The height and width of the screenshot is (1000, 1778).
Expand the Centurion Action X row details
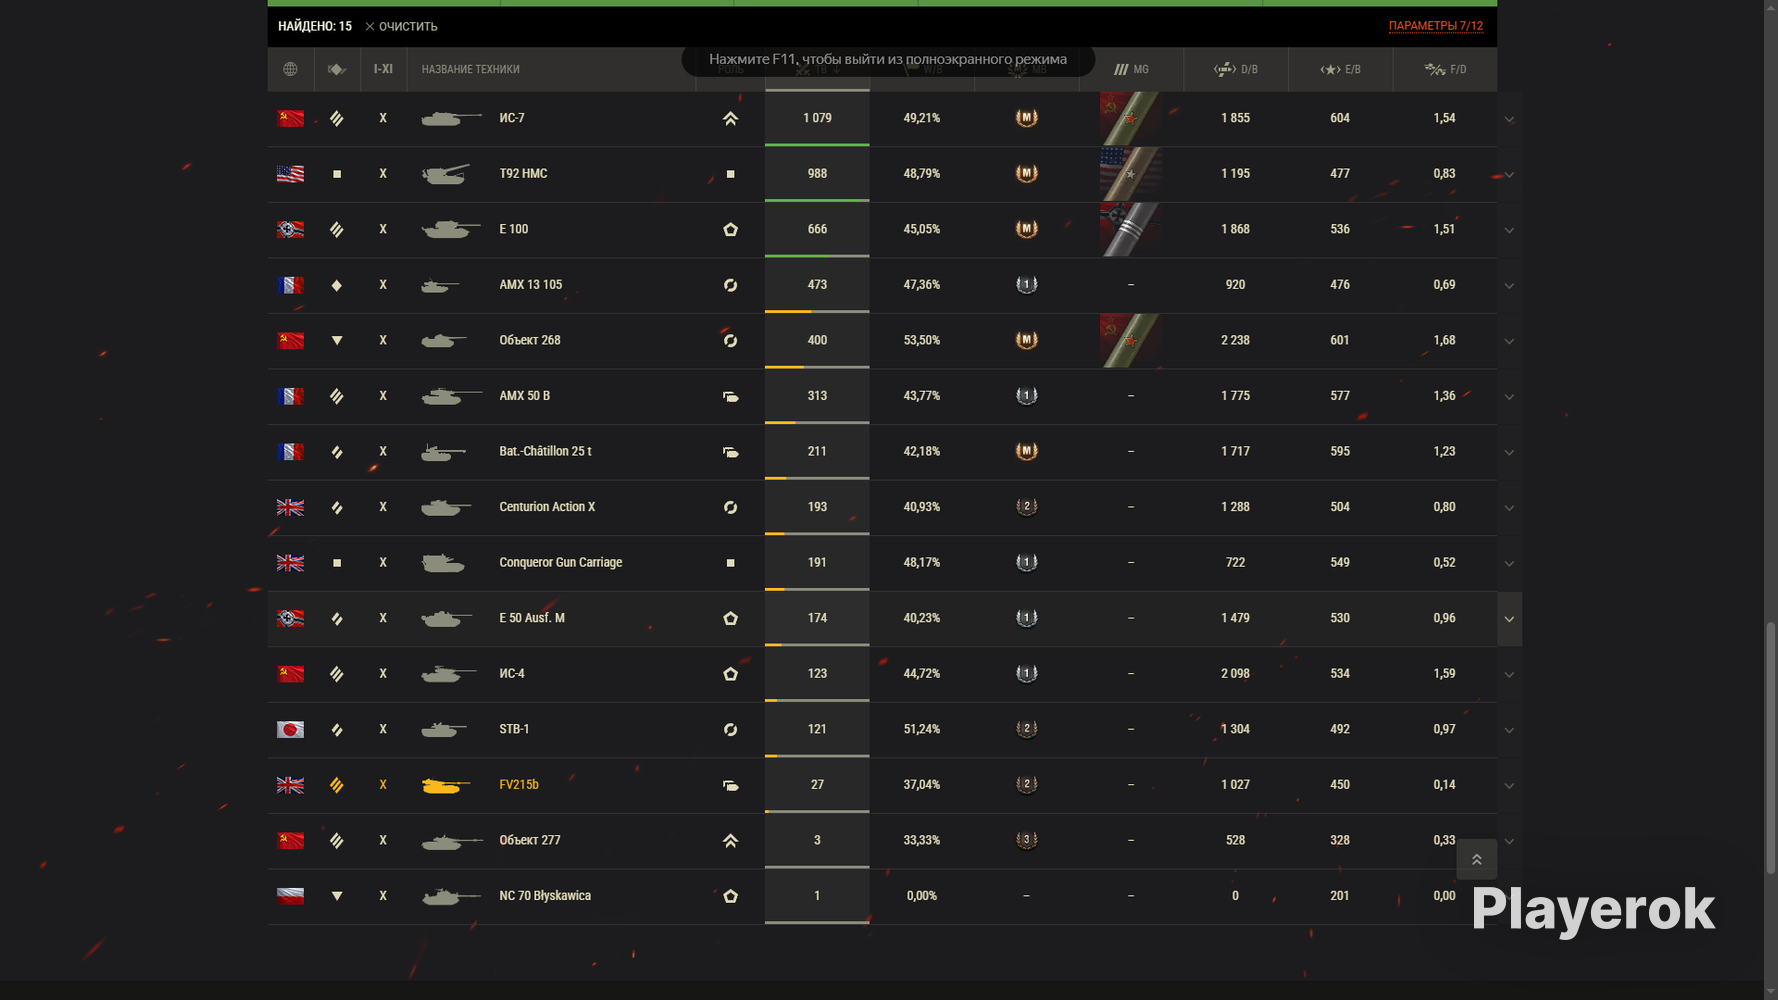click(x=1509, y=508)
